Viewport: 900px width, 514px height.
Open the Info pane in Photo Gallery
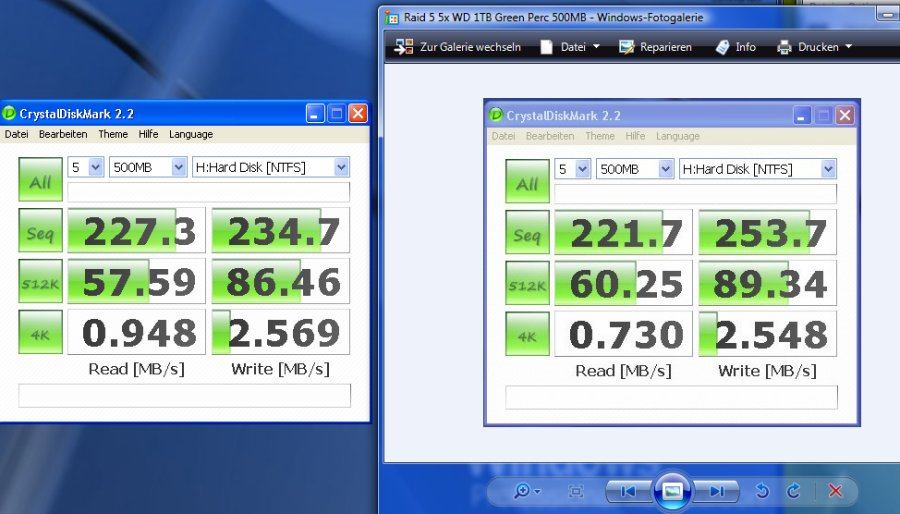(736, 47)
